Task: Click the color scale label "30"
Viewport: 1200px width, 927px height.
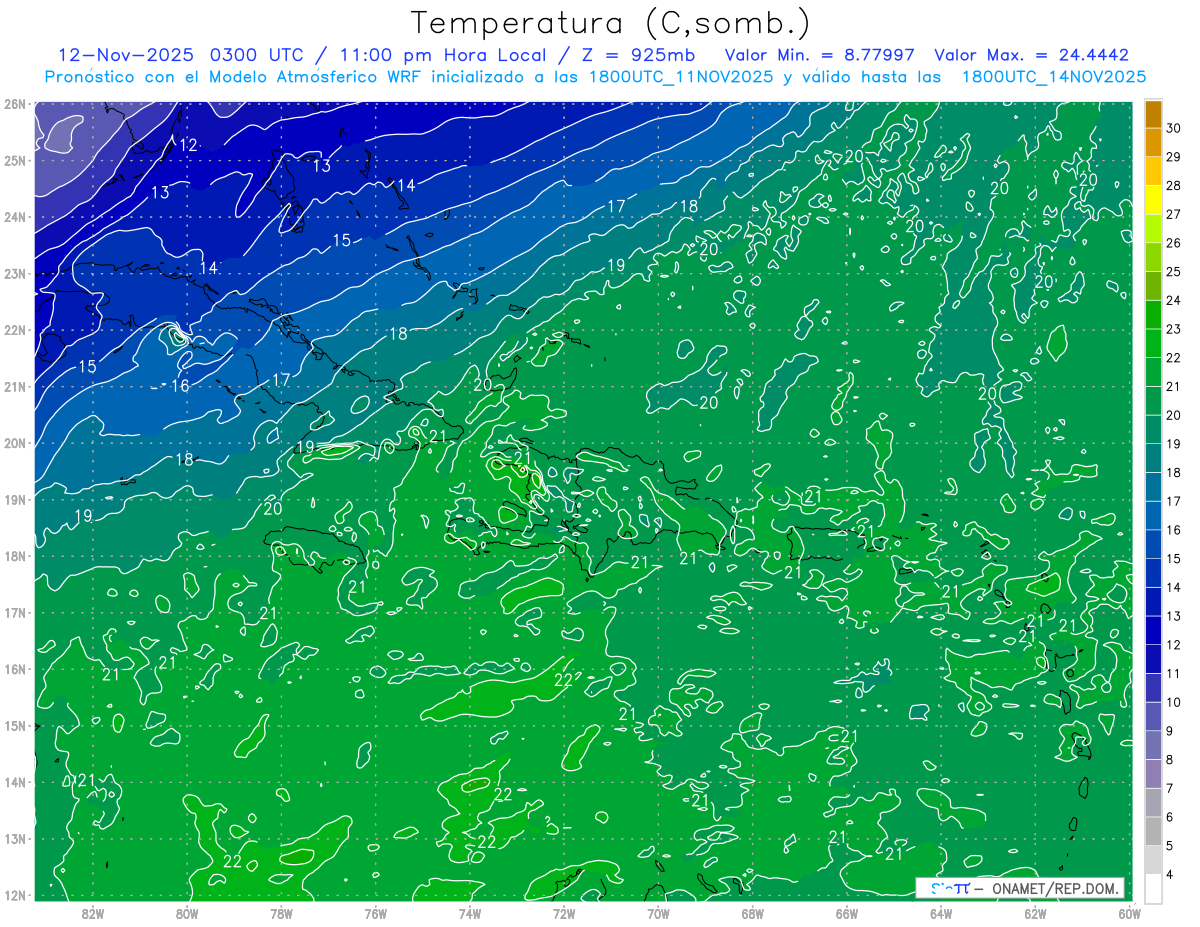Action: (1174, 128)
